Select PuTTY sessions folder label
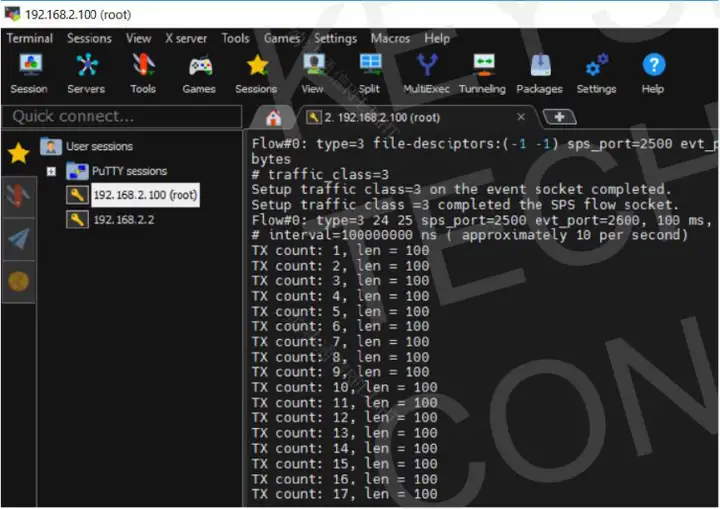This screenshot has height=509, width=720. click(129, 171)
